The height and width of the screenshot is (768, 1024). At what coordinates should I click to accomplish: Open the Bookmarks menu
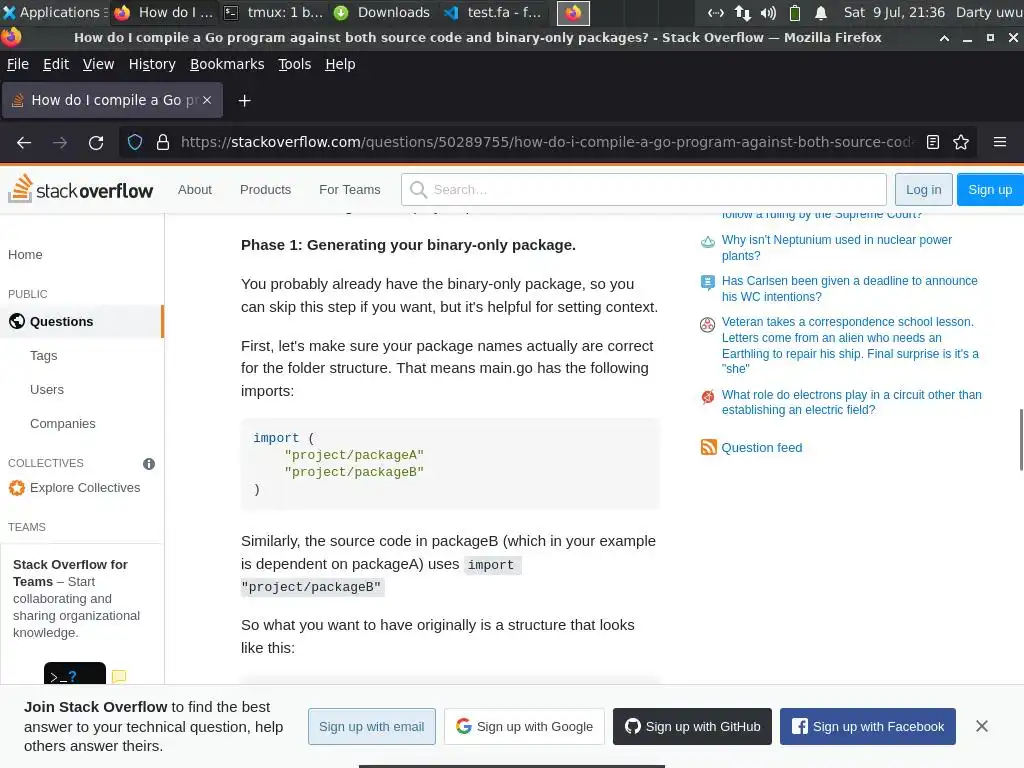[x=227, y=64]
